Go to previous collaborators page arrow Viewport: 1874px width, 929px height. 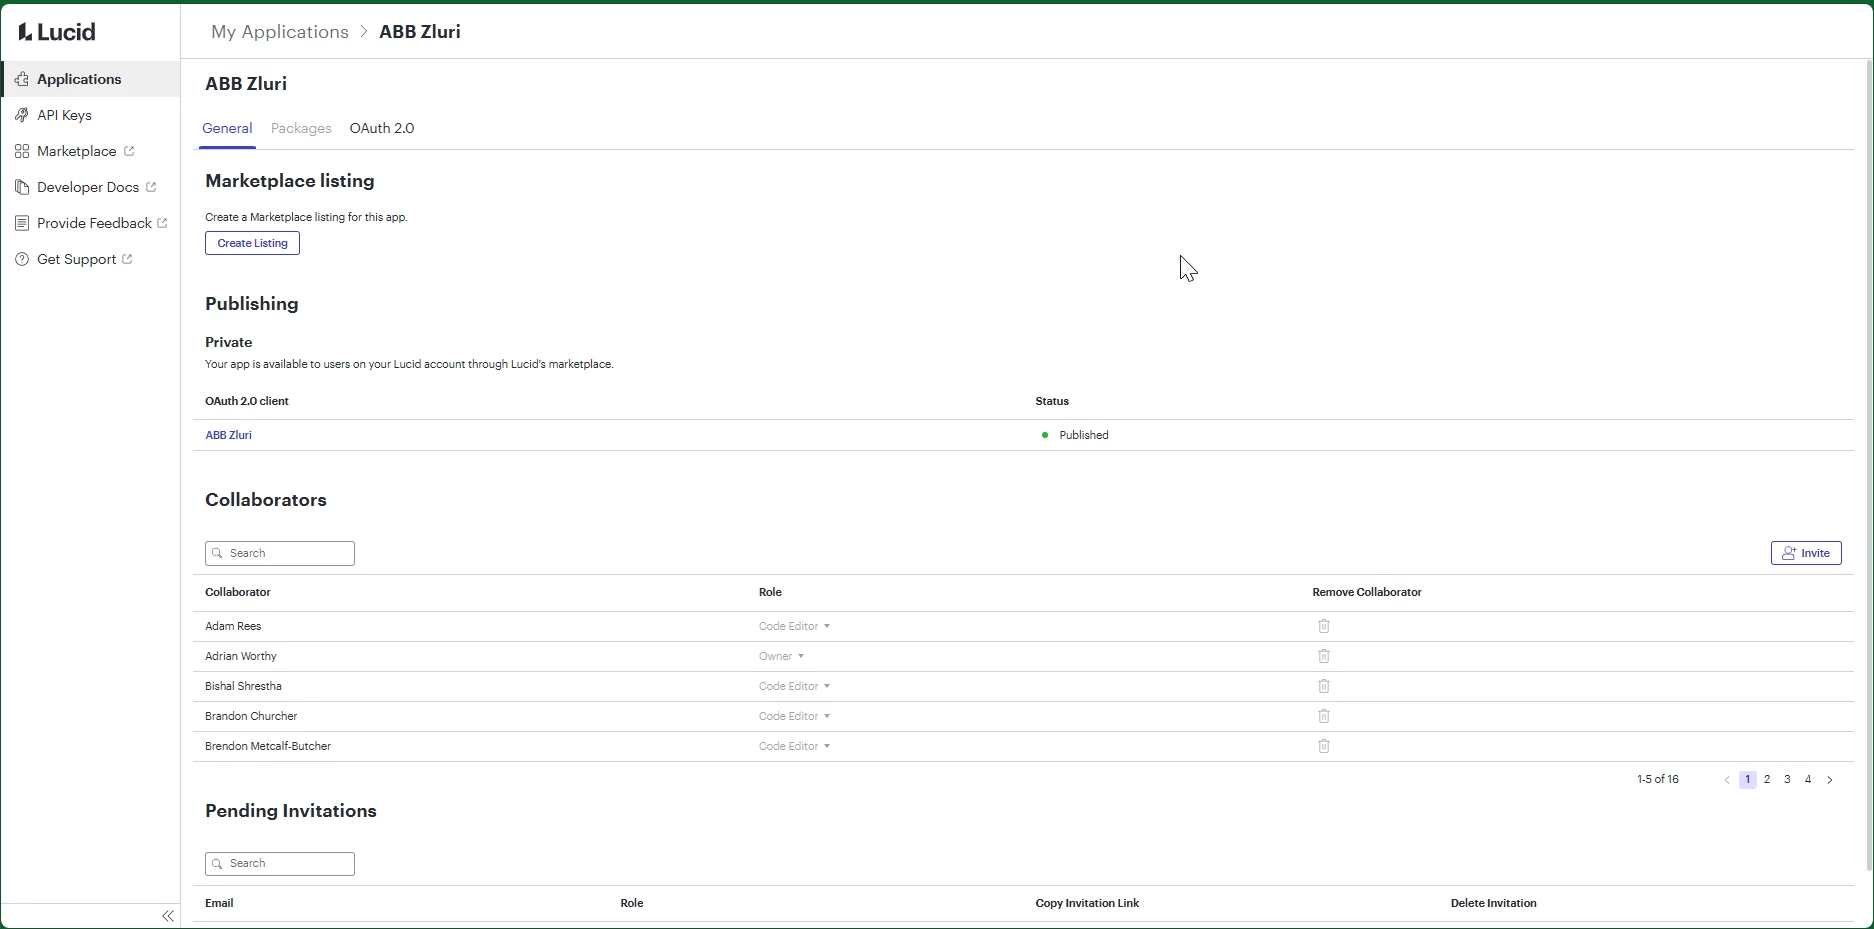pos(1727,780)
